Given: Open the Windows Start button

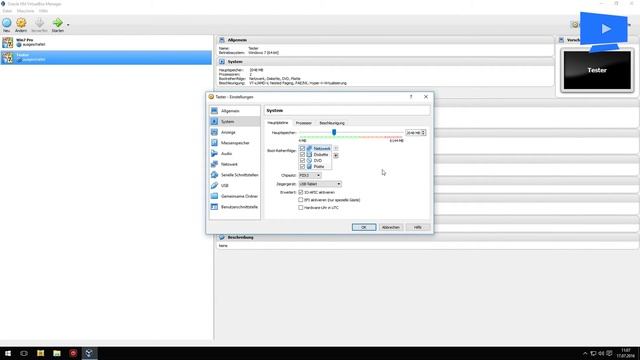Looking at the screenshot, I should pyautogui.click(x=8, y=353).
